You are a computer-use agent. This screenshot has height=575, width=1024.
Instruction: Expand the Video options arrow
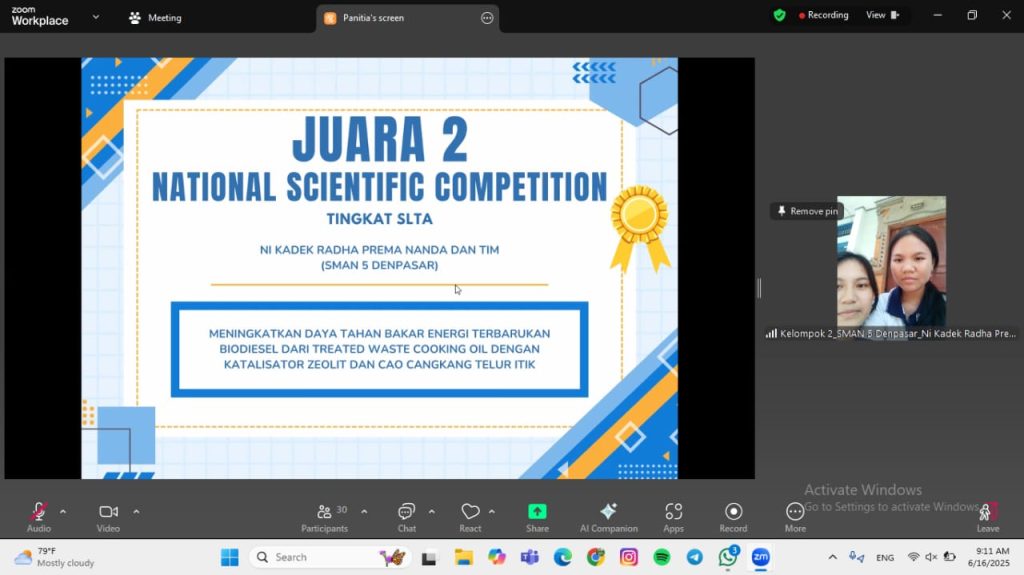click(136, 511)
